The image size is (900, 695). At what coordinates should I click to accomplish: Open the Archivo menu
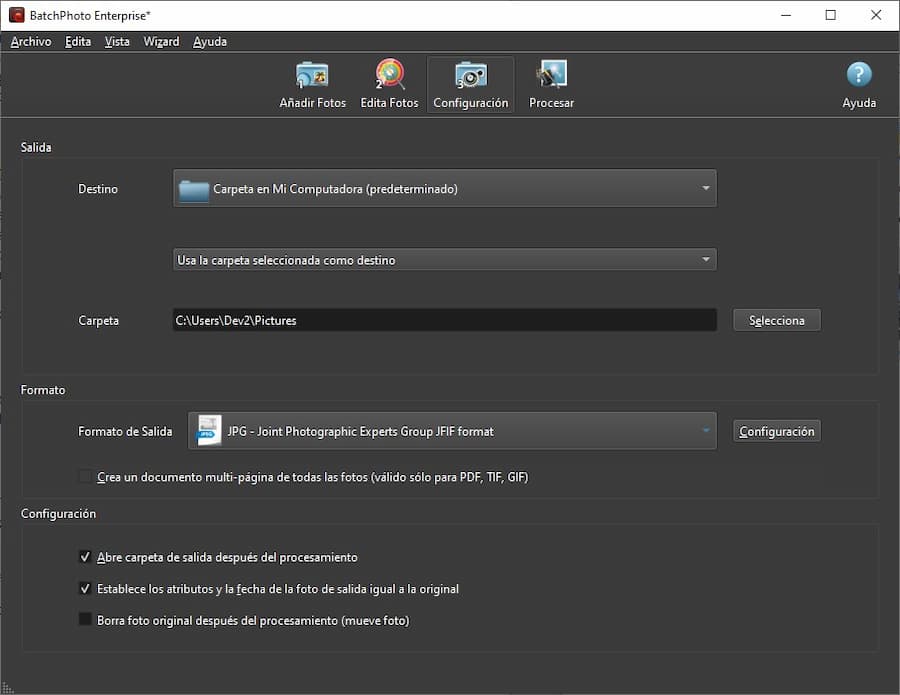(31, 41)
